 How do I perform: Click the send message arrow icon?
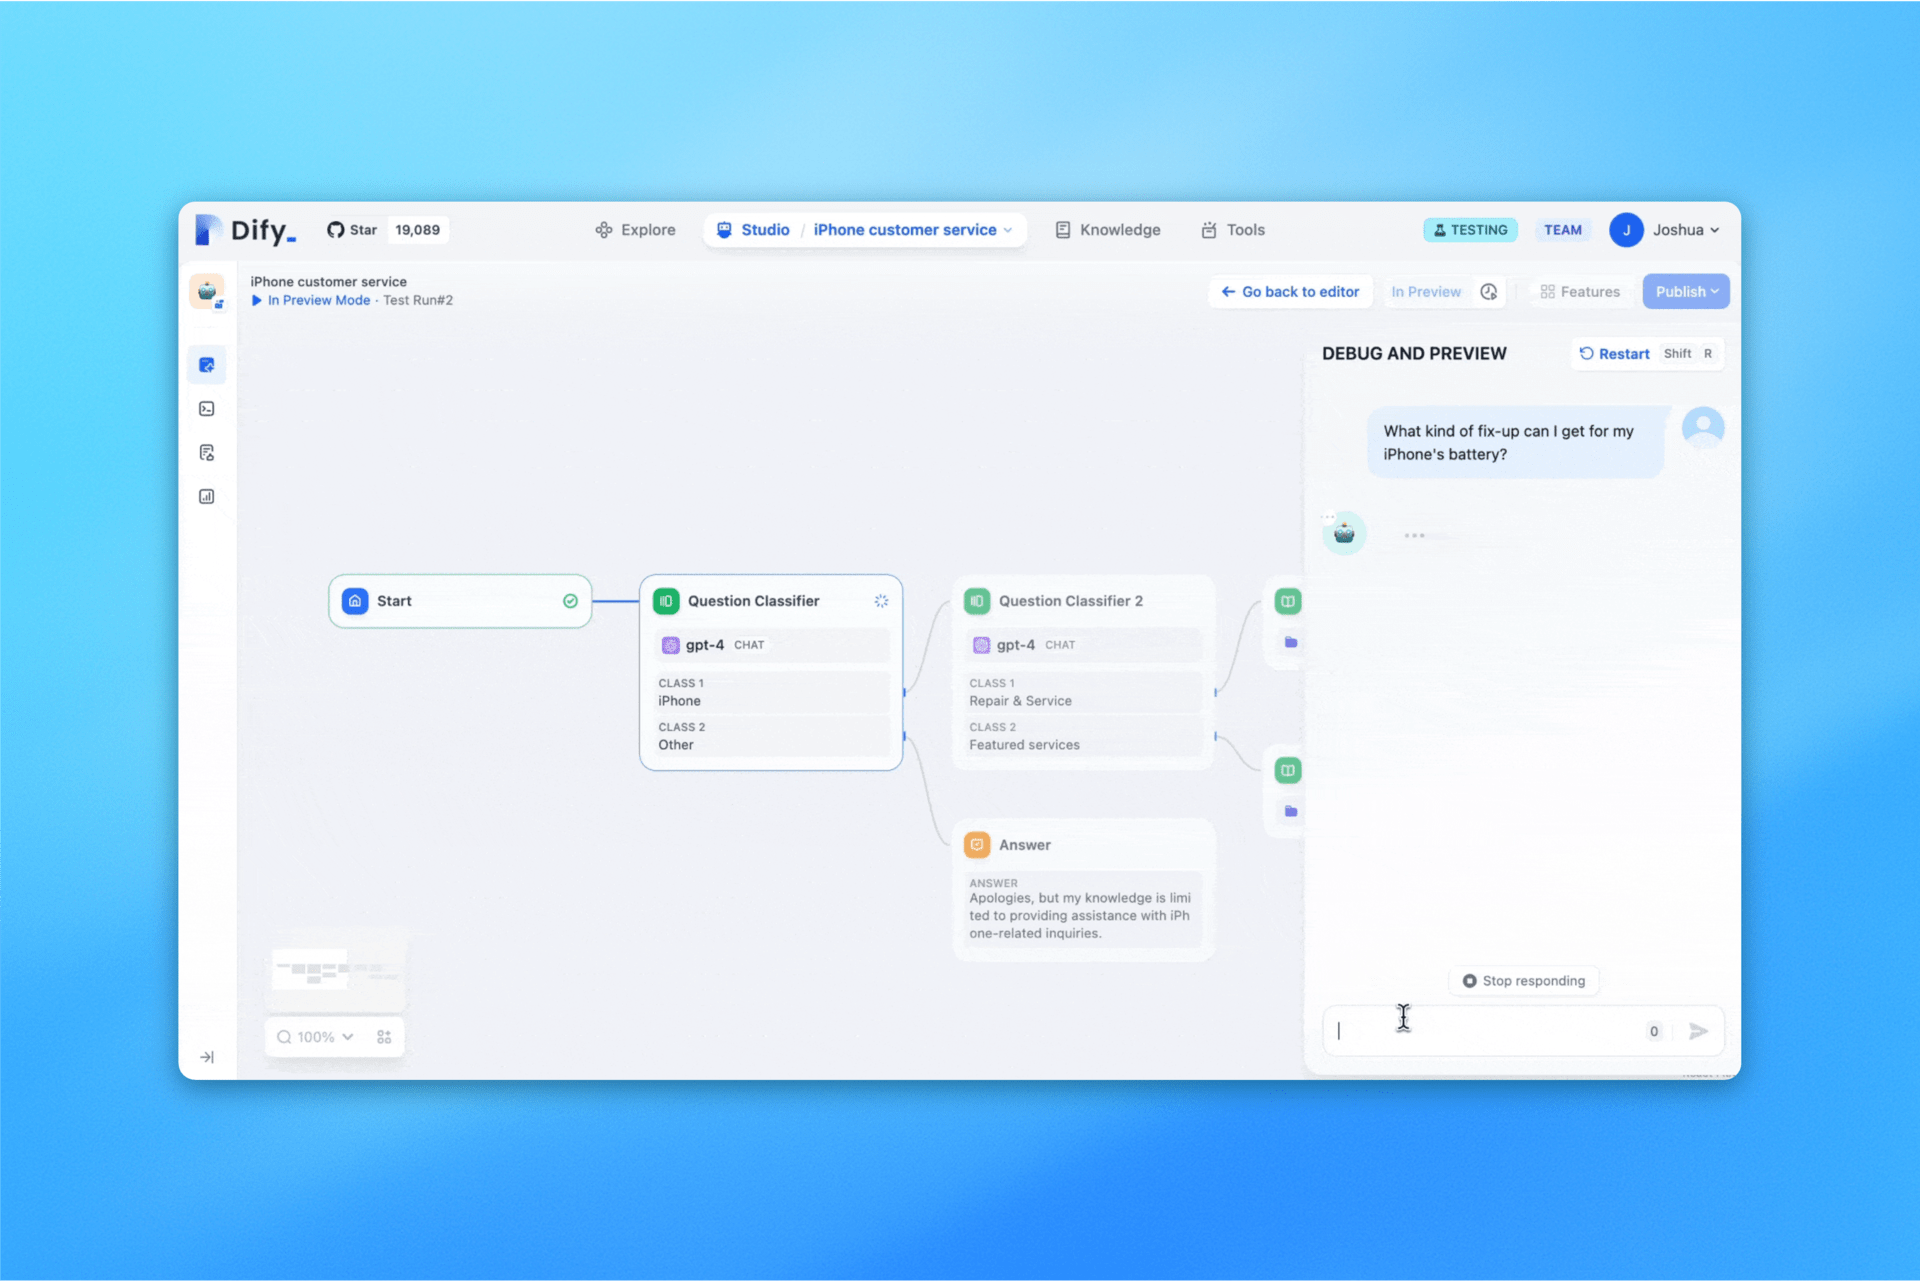point(1698,1031)
